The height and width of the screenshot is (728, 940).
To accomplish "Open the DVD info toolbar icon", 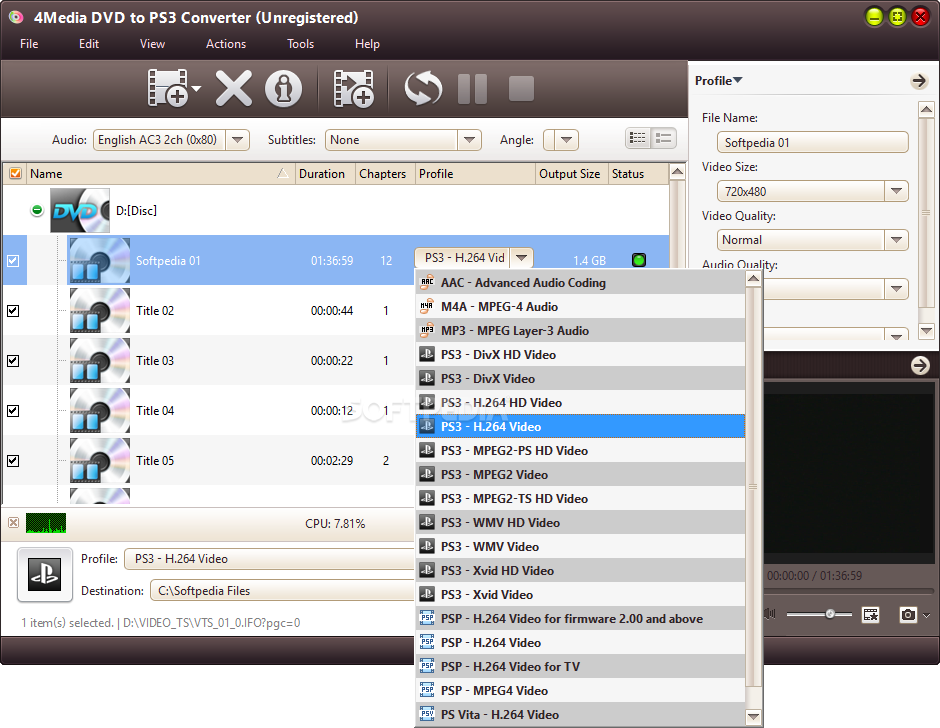I will (284, 89).
